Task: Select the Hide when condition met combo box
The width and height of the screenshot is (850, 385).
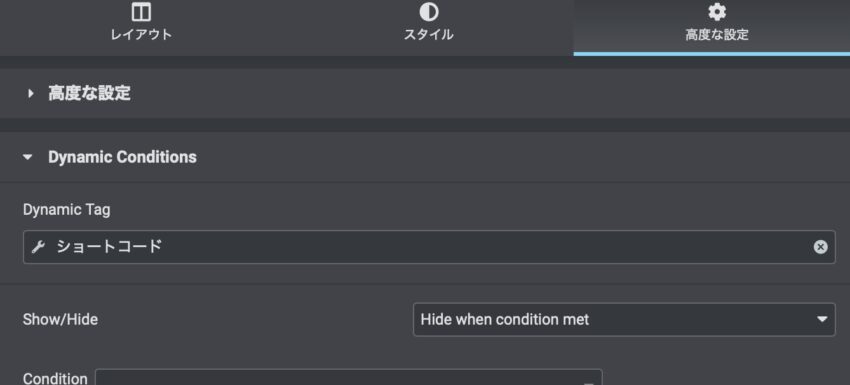Action: click(624, 319)
